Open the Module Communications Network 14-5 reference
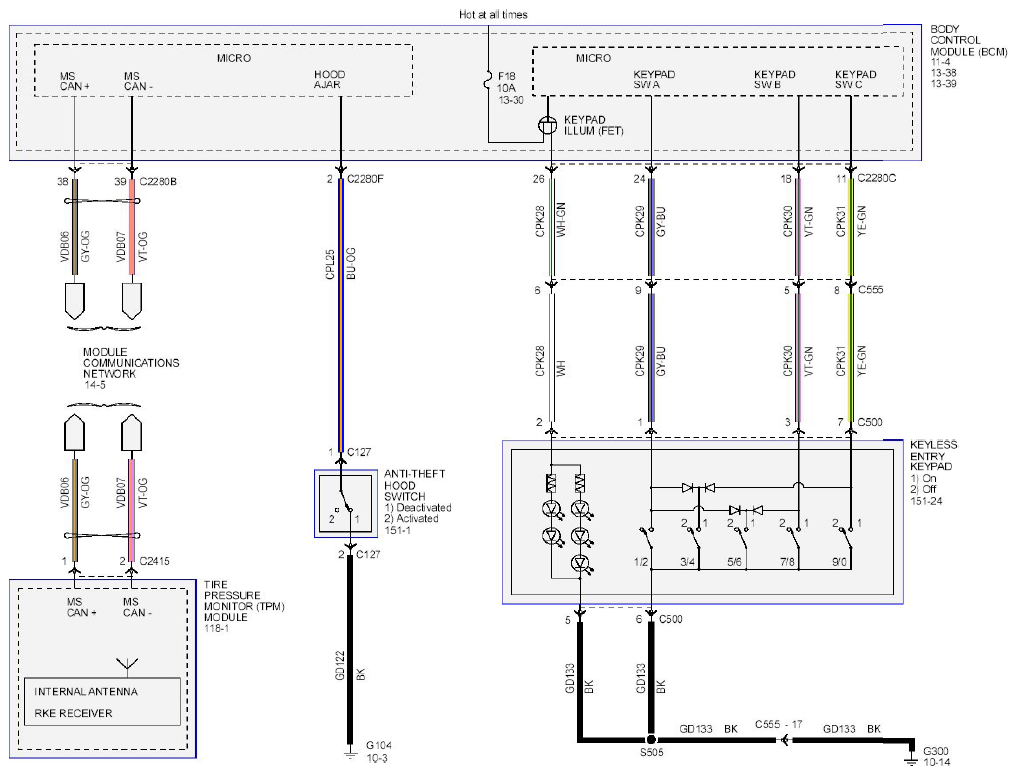 130,368
